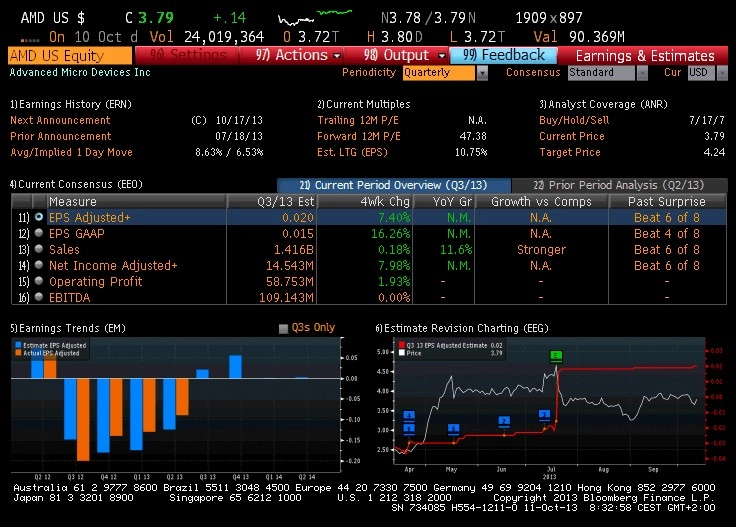Select the EBITDA radio button
The width and height of the screenshot is (736, 527).
point(39,297)
